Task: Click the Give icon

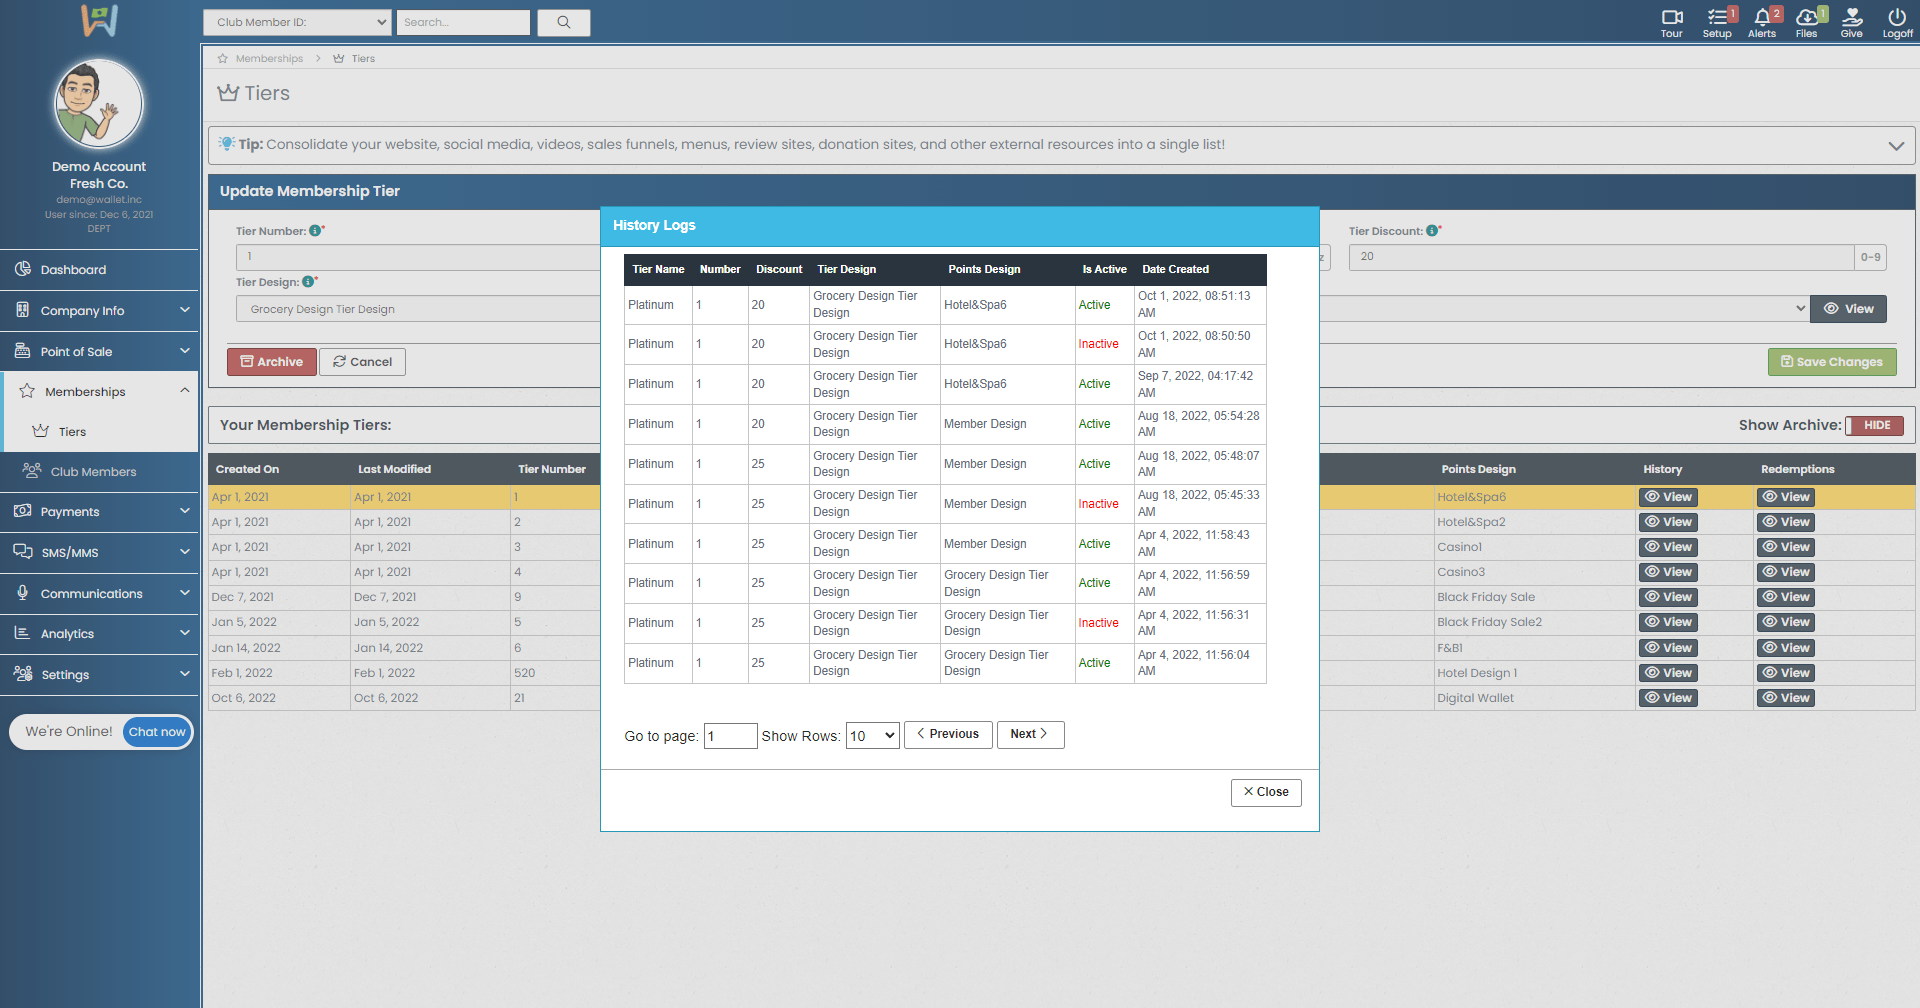Action: coord(1851,18)
